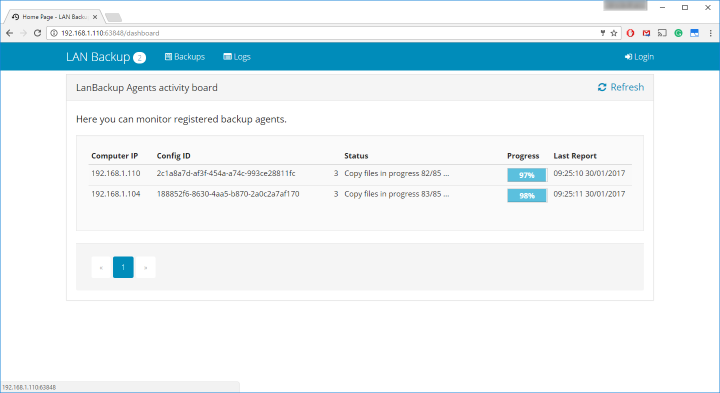The height and width of the screenshot is (393, 720).
Task: Open the Opera red extension icon
Action: (630, 33)
